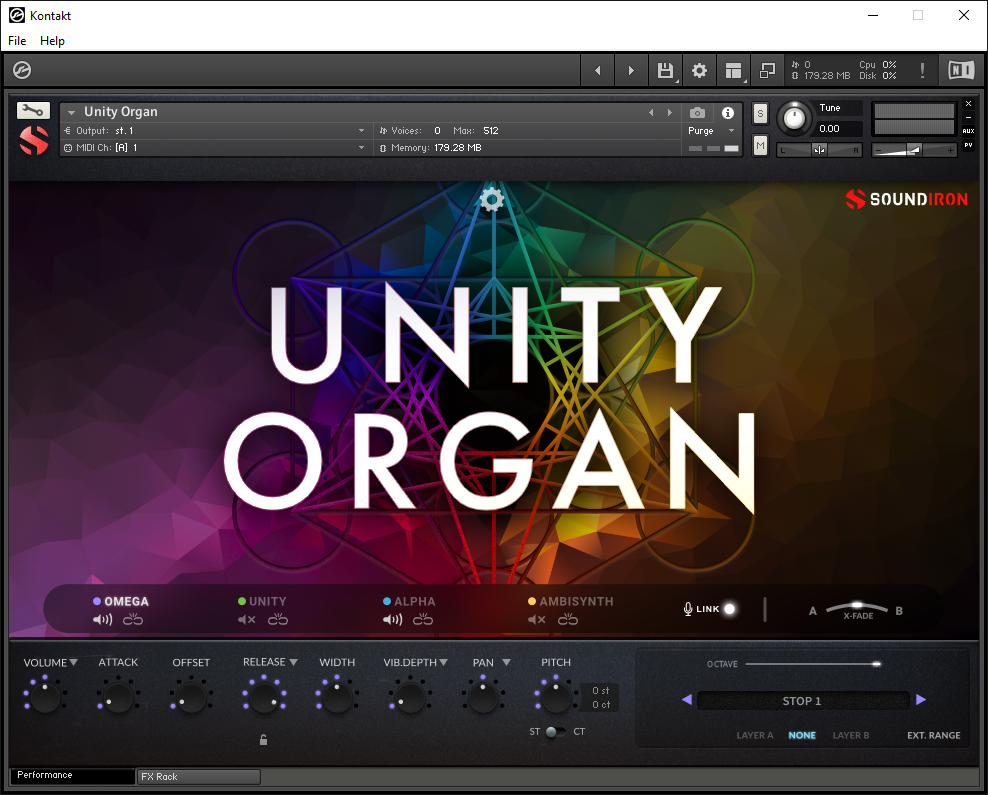Mute the OMEGA layer speaker

103,620
